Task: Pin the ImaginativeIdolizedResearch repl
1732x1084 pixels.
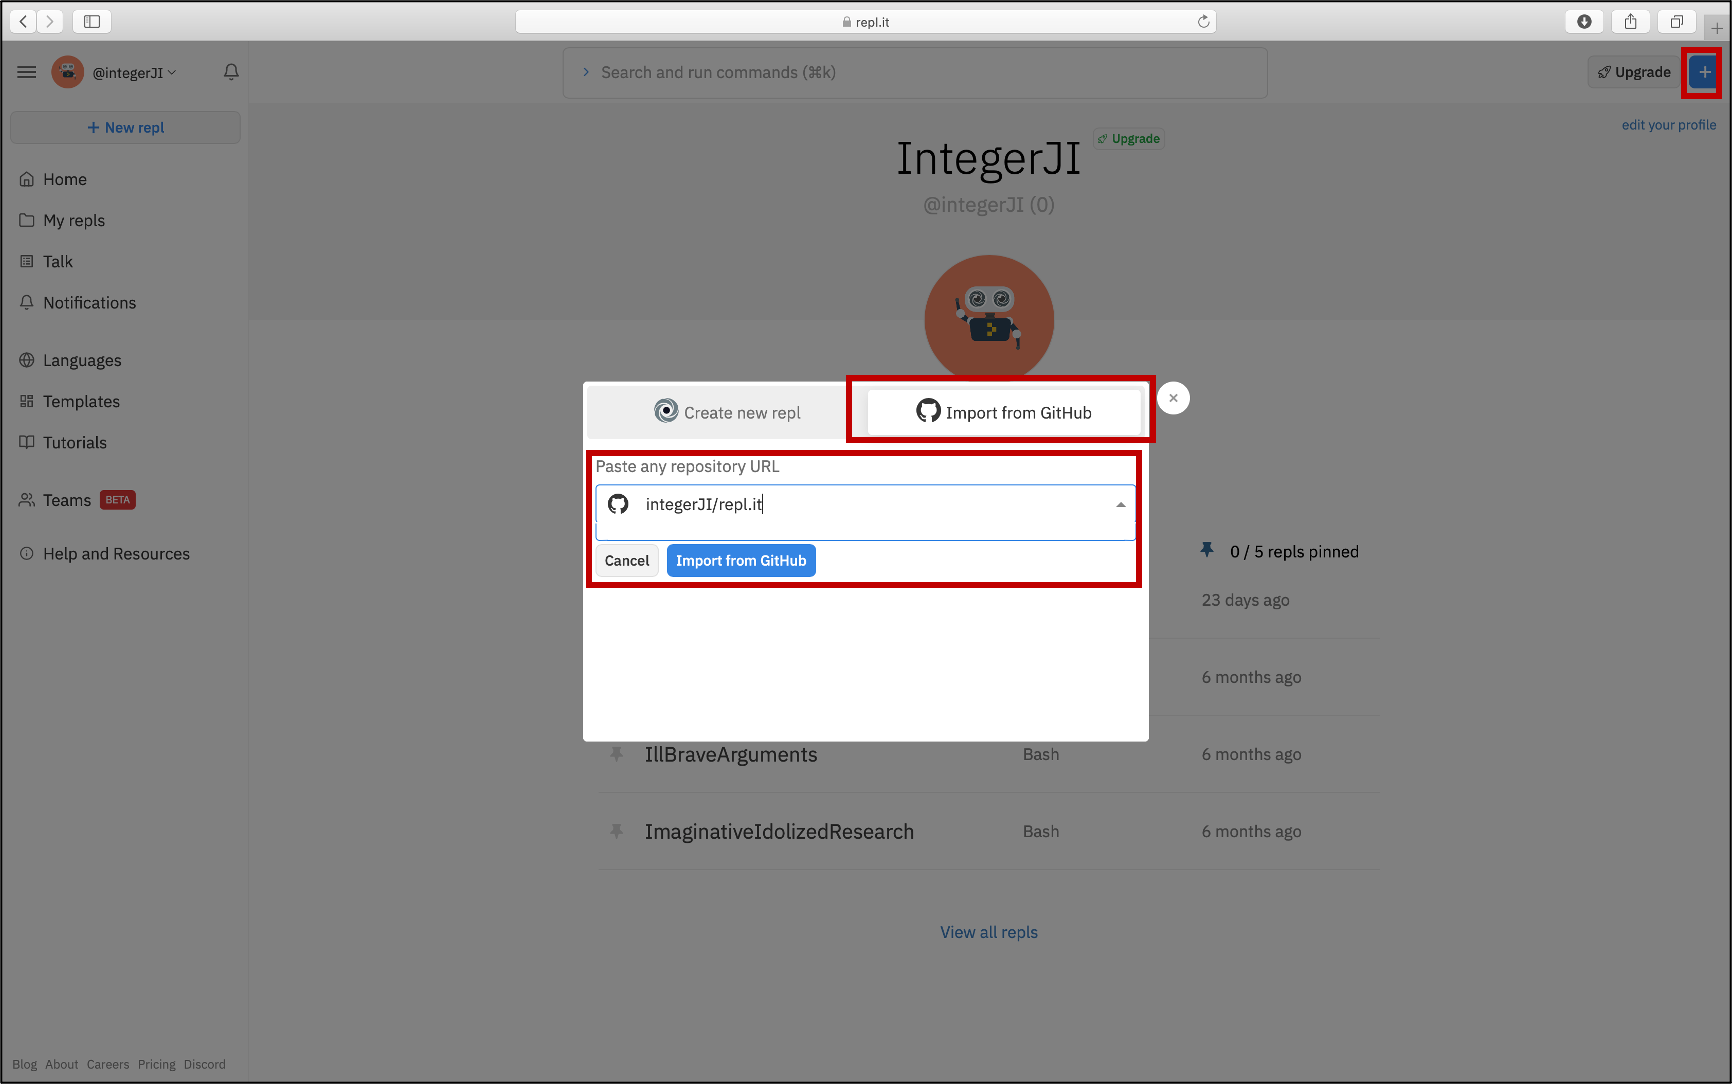Action: [x=617, y=831]
